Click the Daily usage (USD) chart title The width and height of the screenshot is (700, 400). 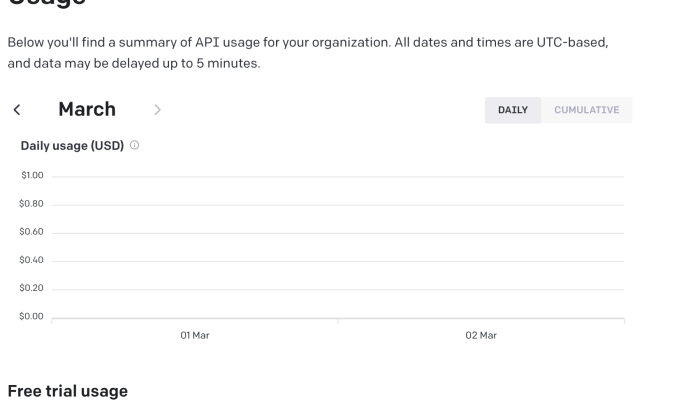72,146
